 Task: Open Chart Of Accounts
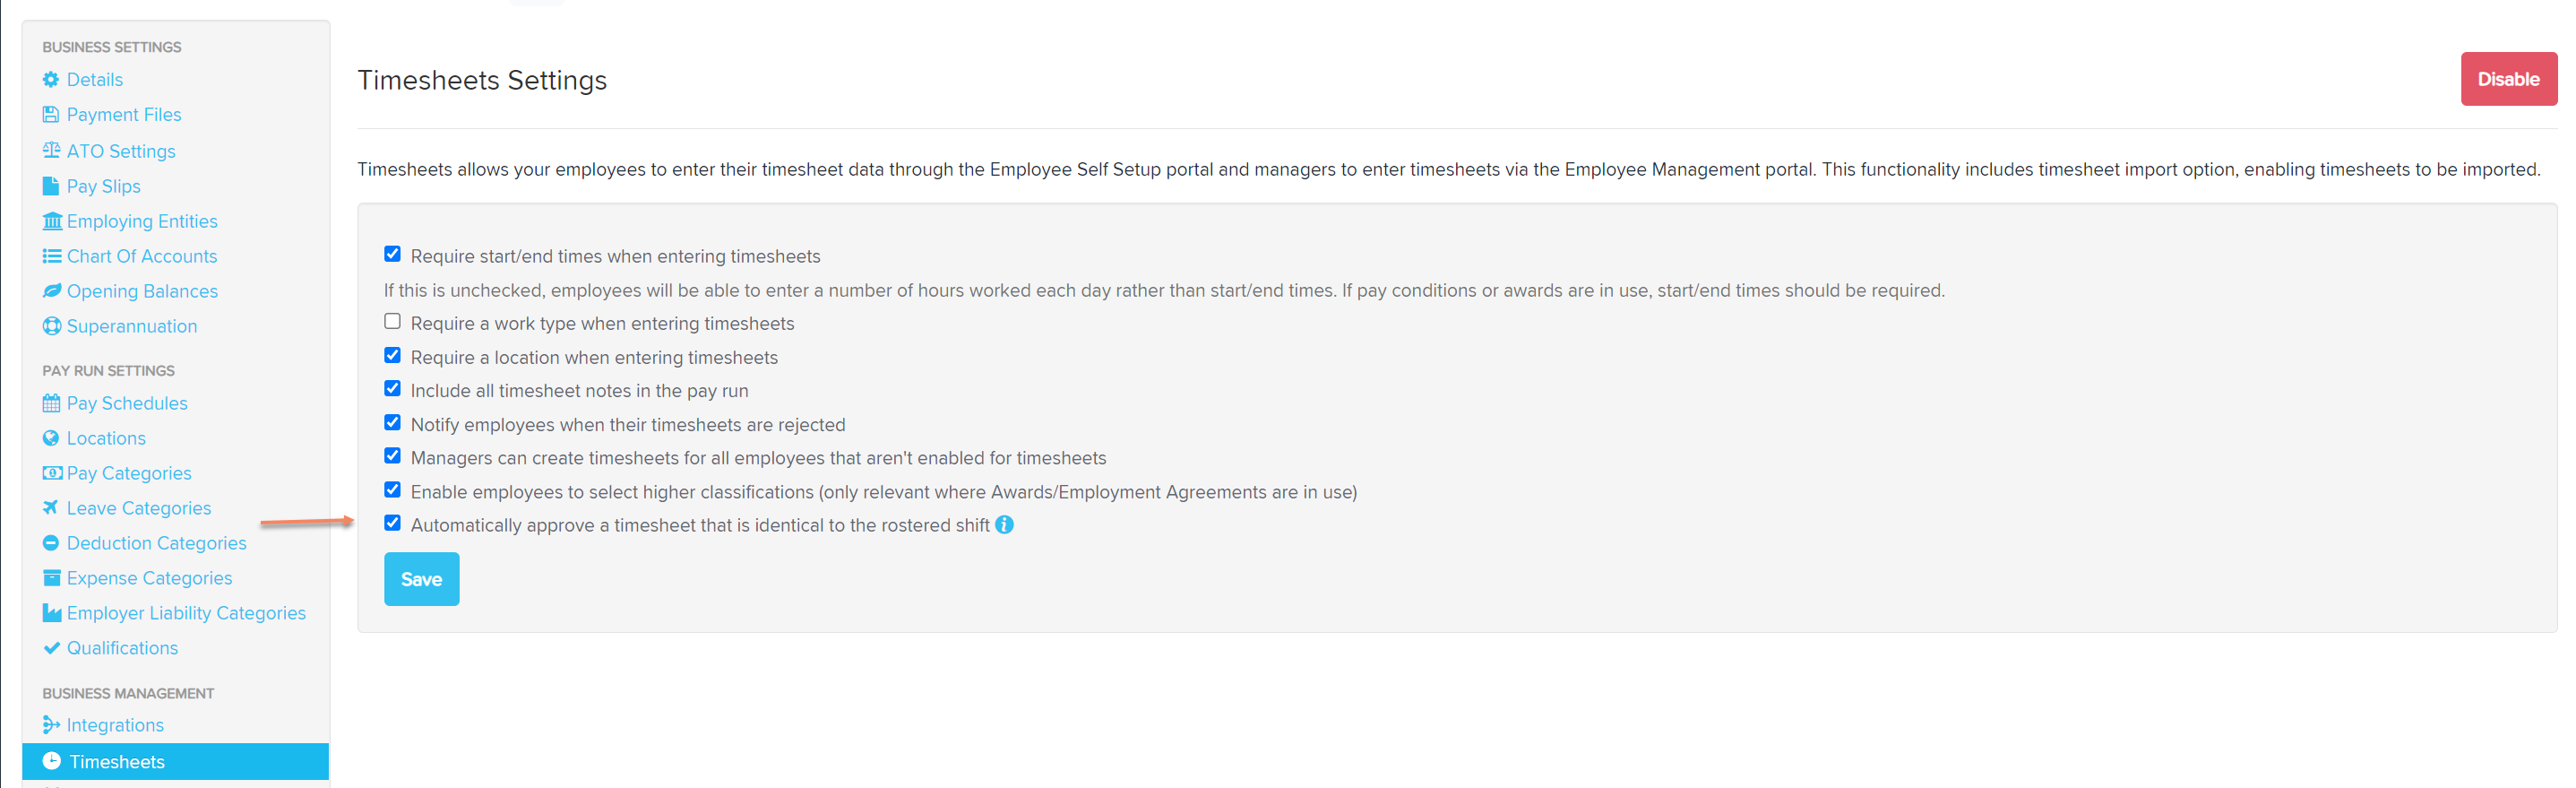pos(141,256)
